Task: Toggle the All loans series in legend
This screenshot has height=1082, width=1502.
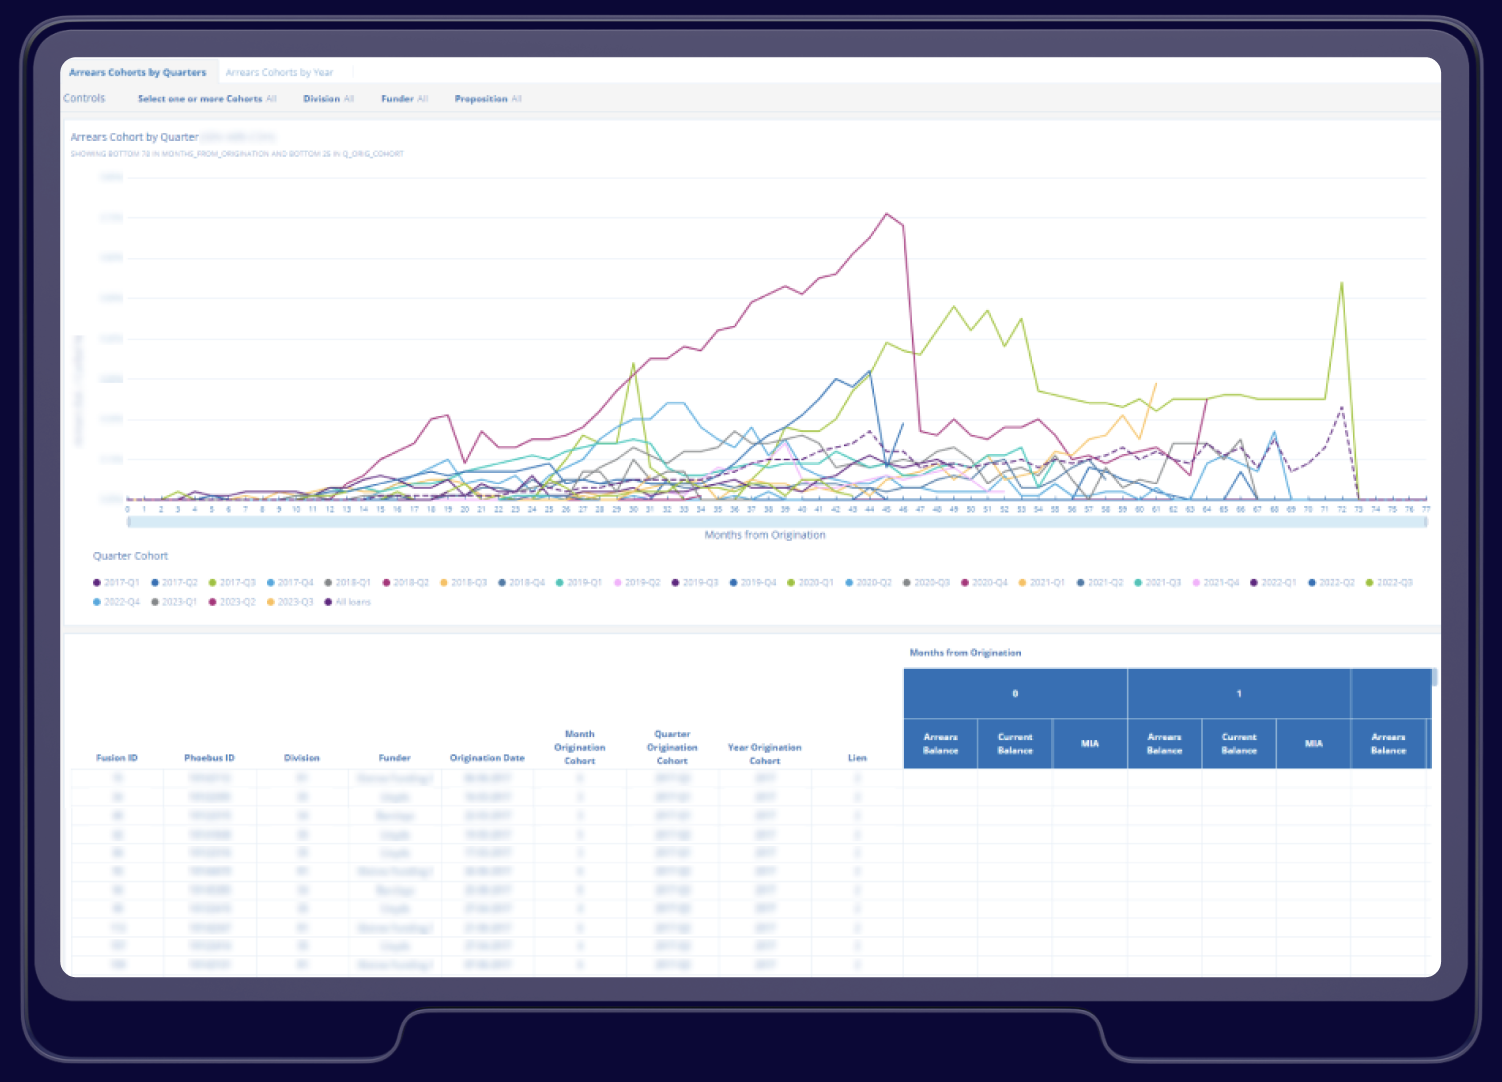Action: pos(328,602)
